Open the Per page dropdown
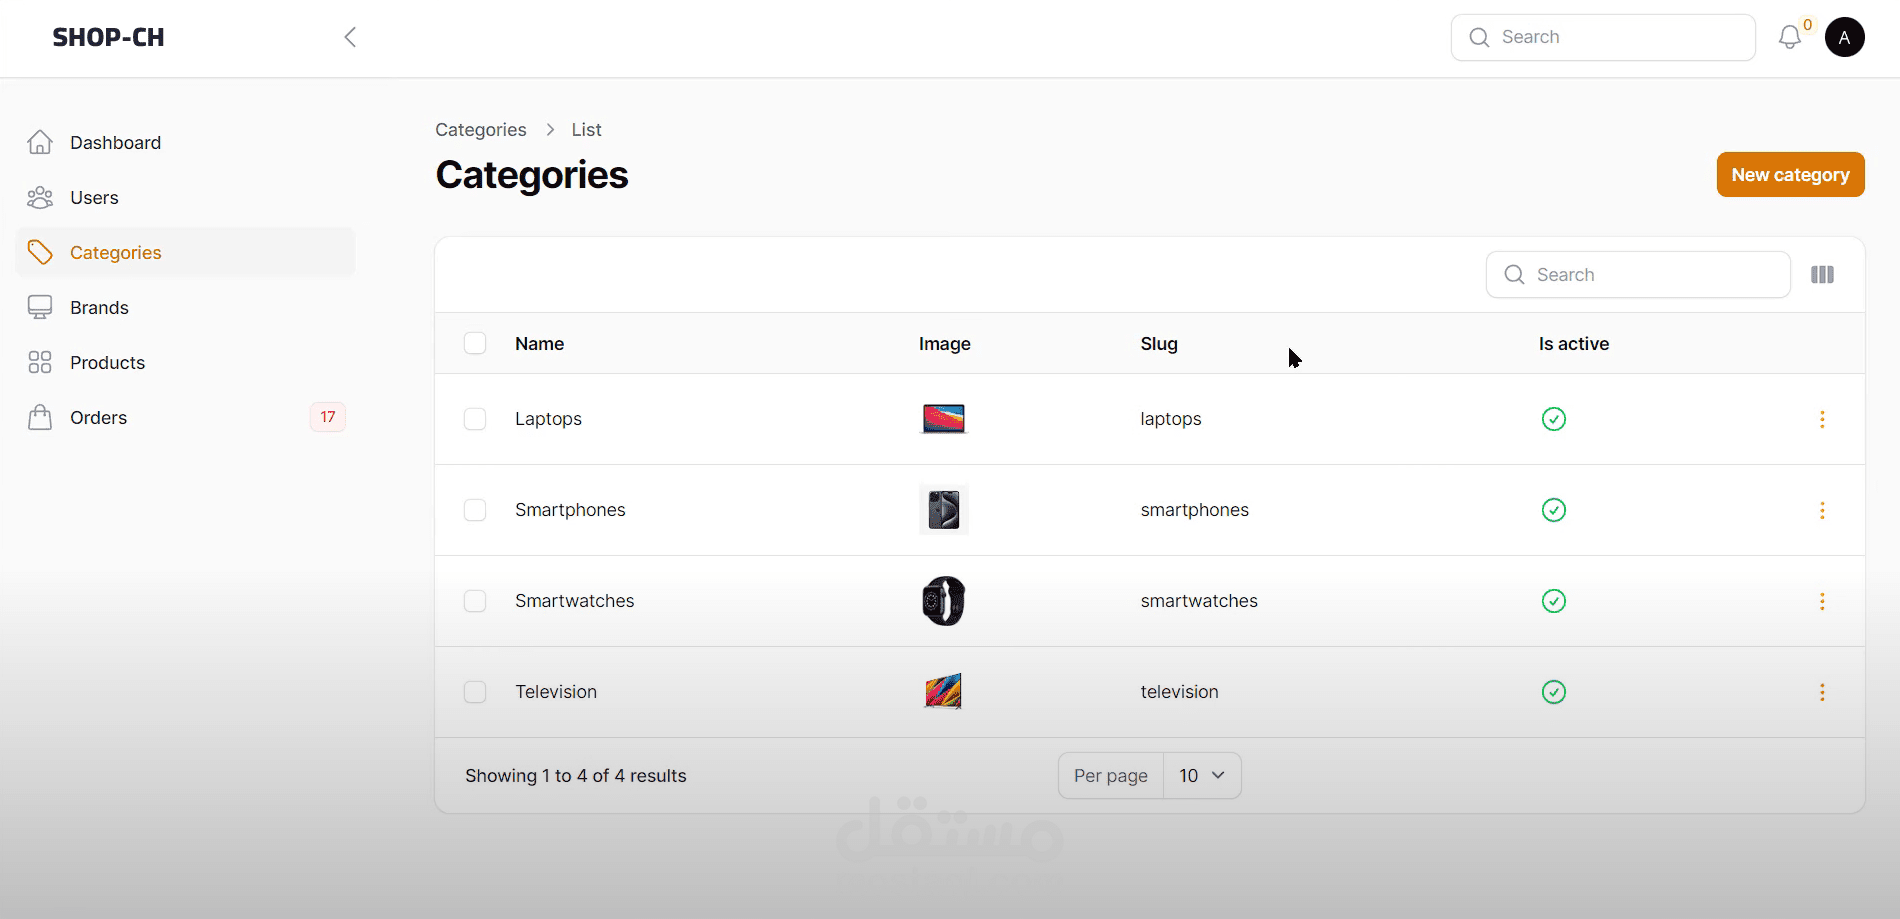 1201,776
